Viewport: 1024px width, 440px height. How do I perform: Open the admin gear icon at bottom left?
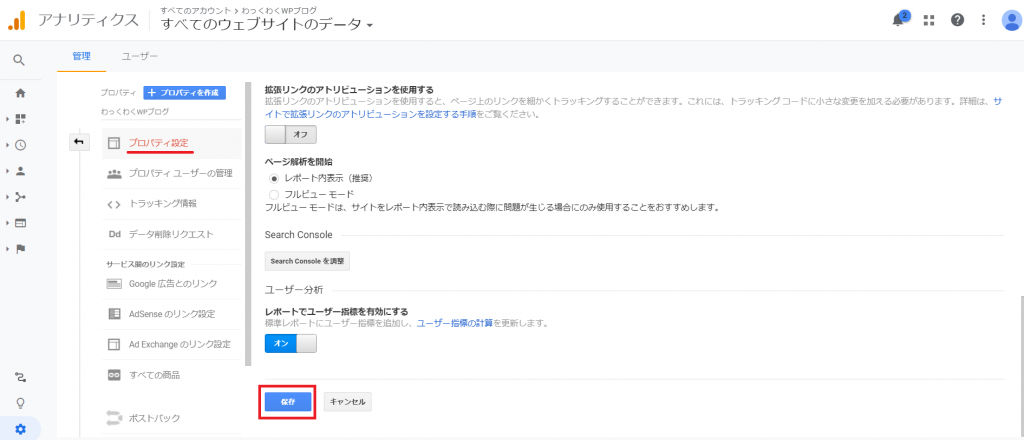[x=20, y=429]
